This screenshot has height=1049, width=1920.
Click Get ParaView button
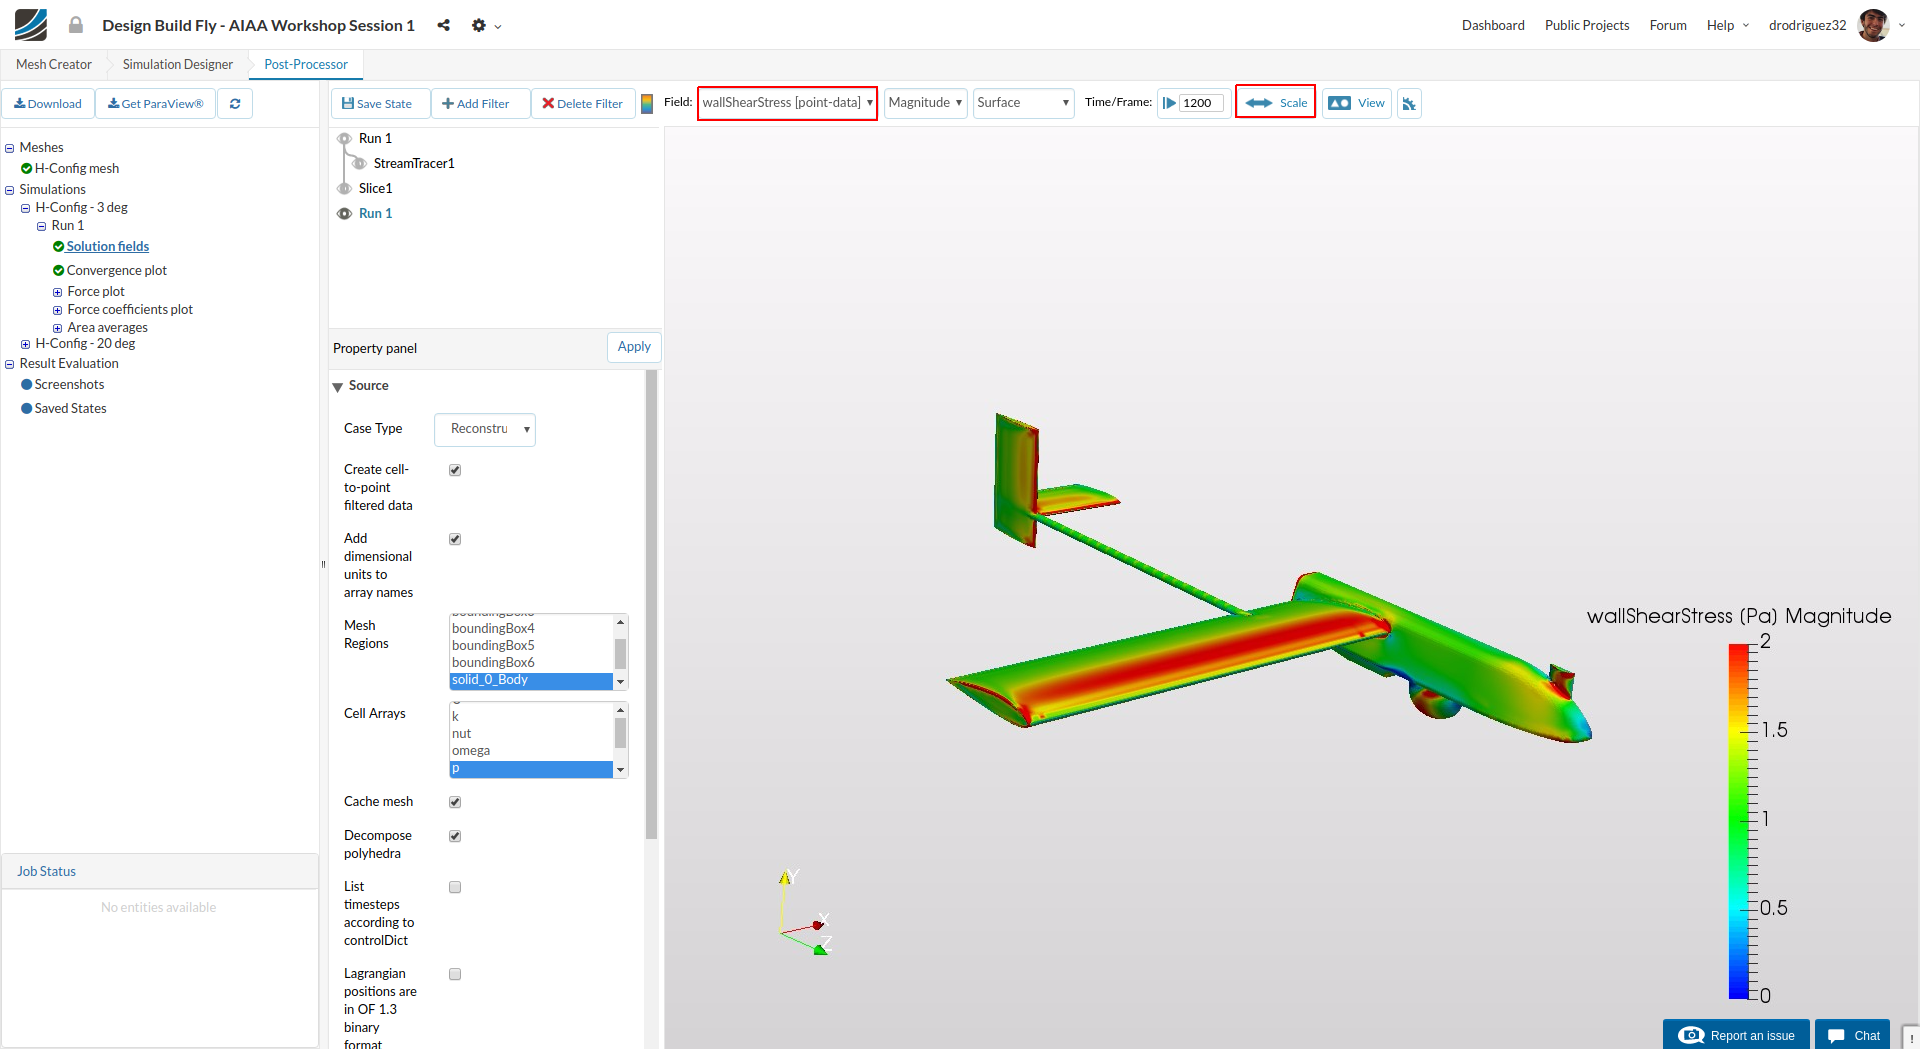click(x=156, y=103)
